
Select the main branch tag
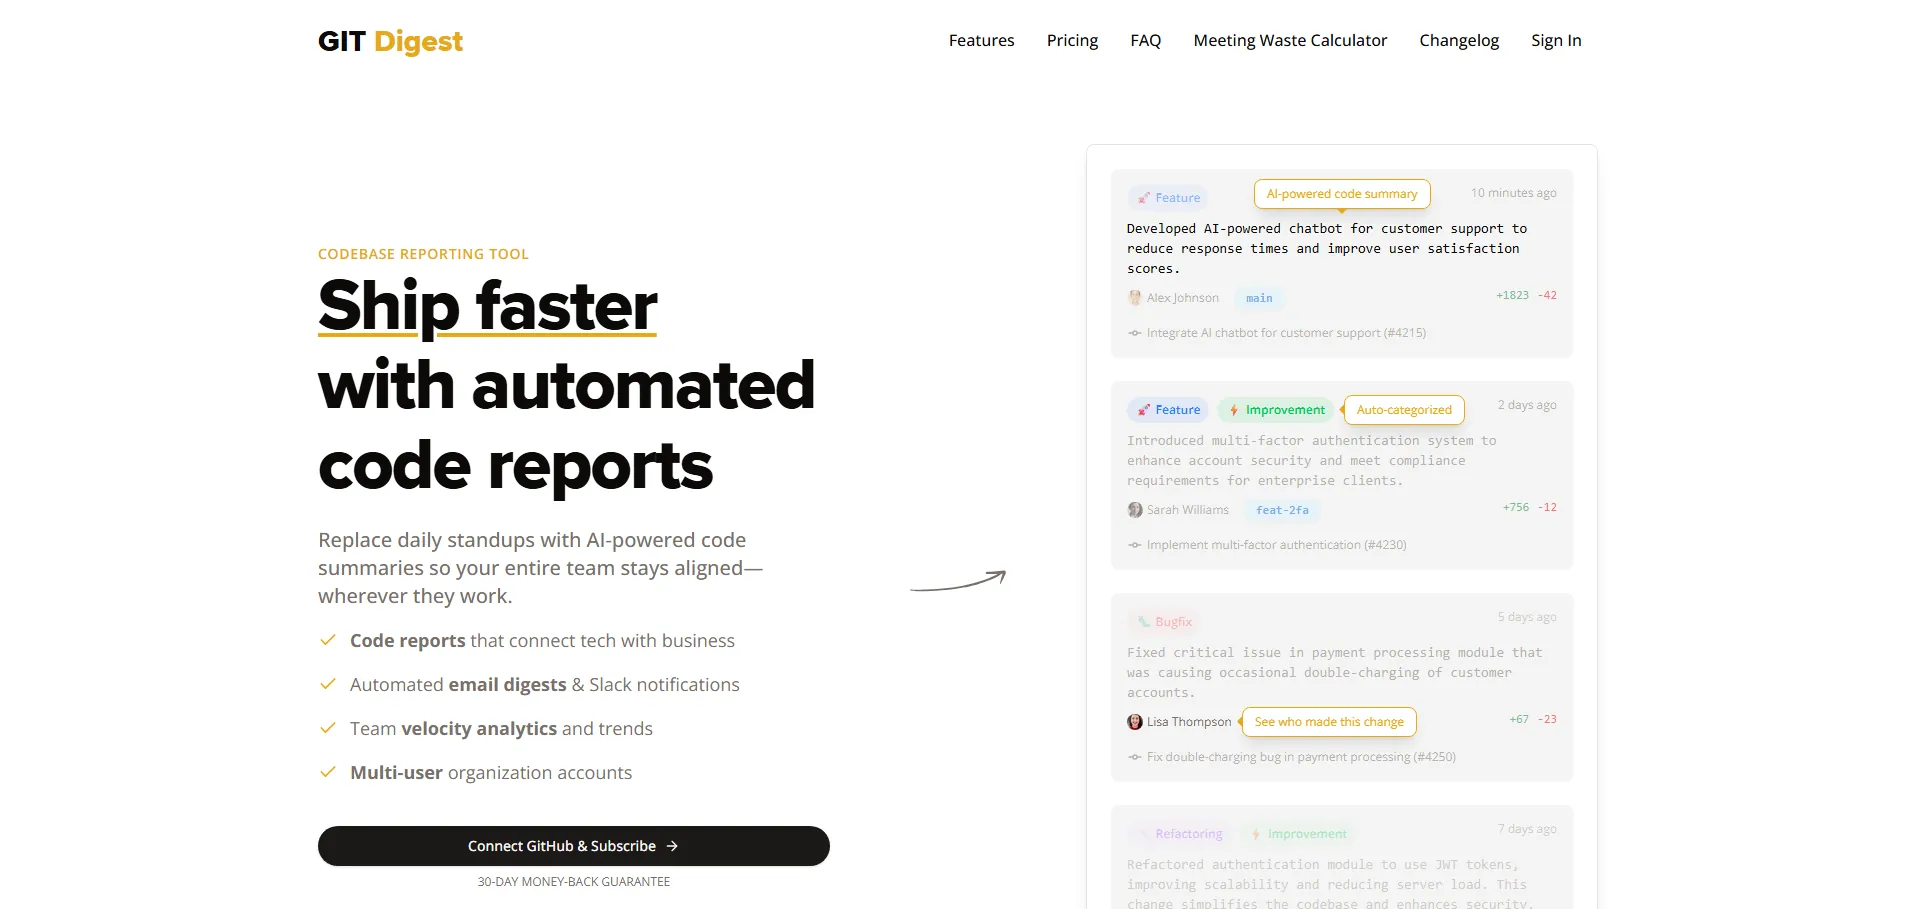pos(1258,298)
